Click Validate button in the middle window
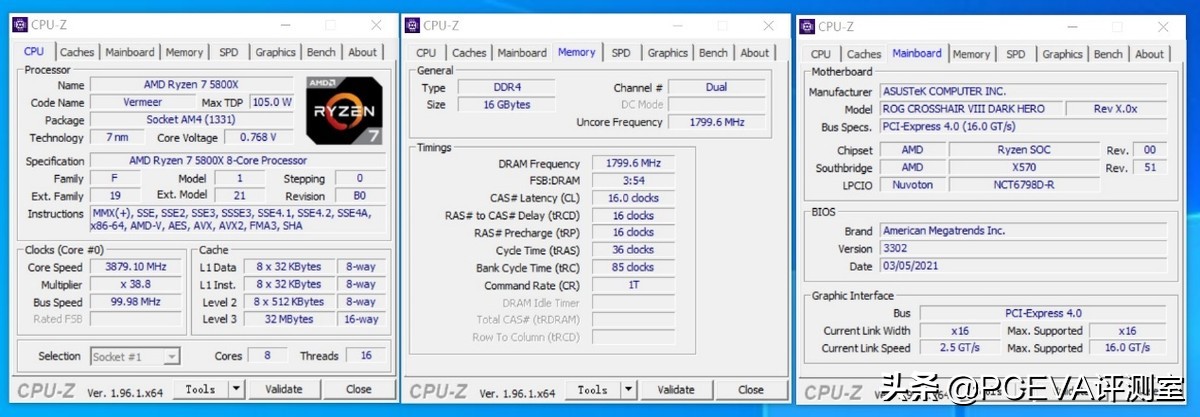This screenshot has height=417, width=1200. [676, 390]
